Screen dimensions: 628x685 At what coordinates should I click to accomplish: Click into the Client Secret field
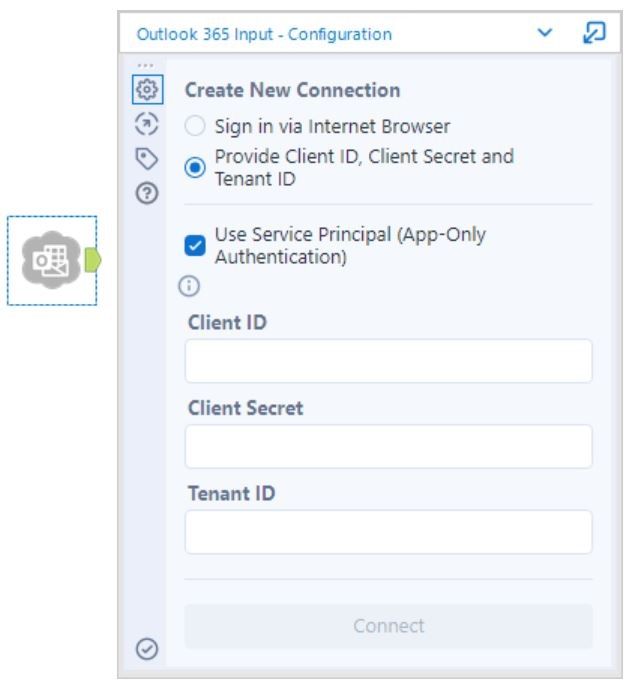[388, 446]
